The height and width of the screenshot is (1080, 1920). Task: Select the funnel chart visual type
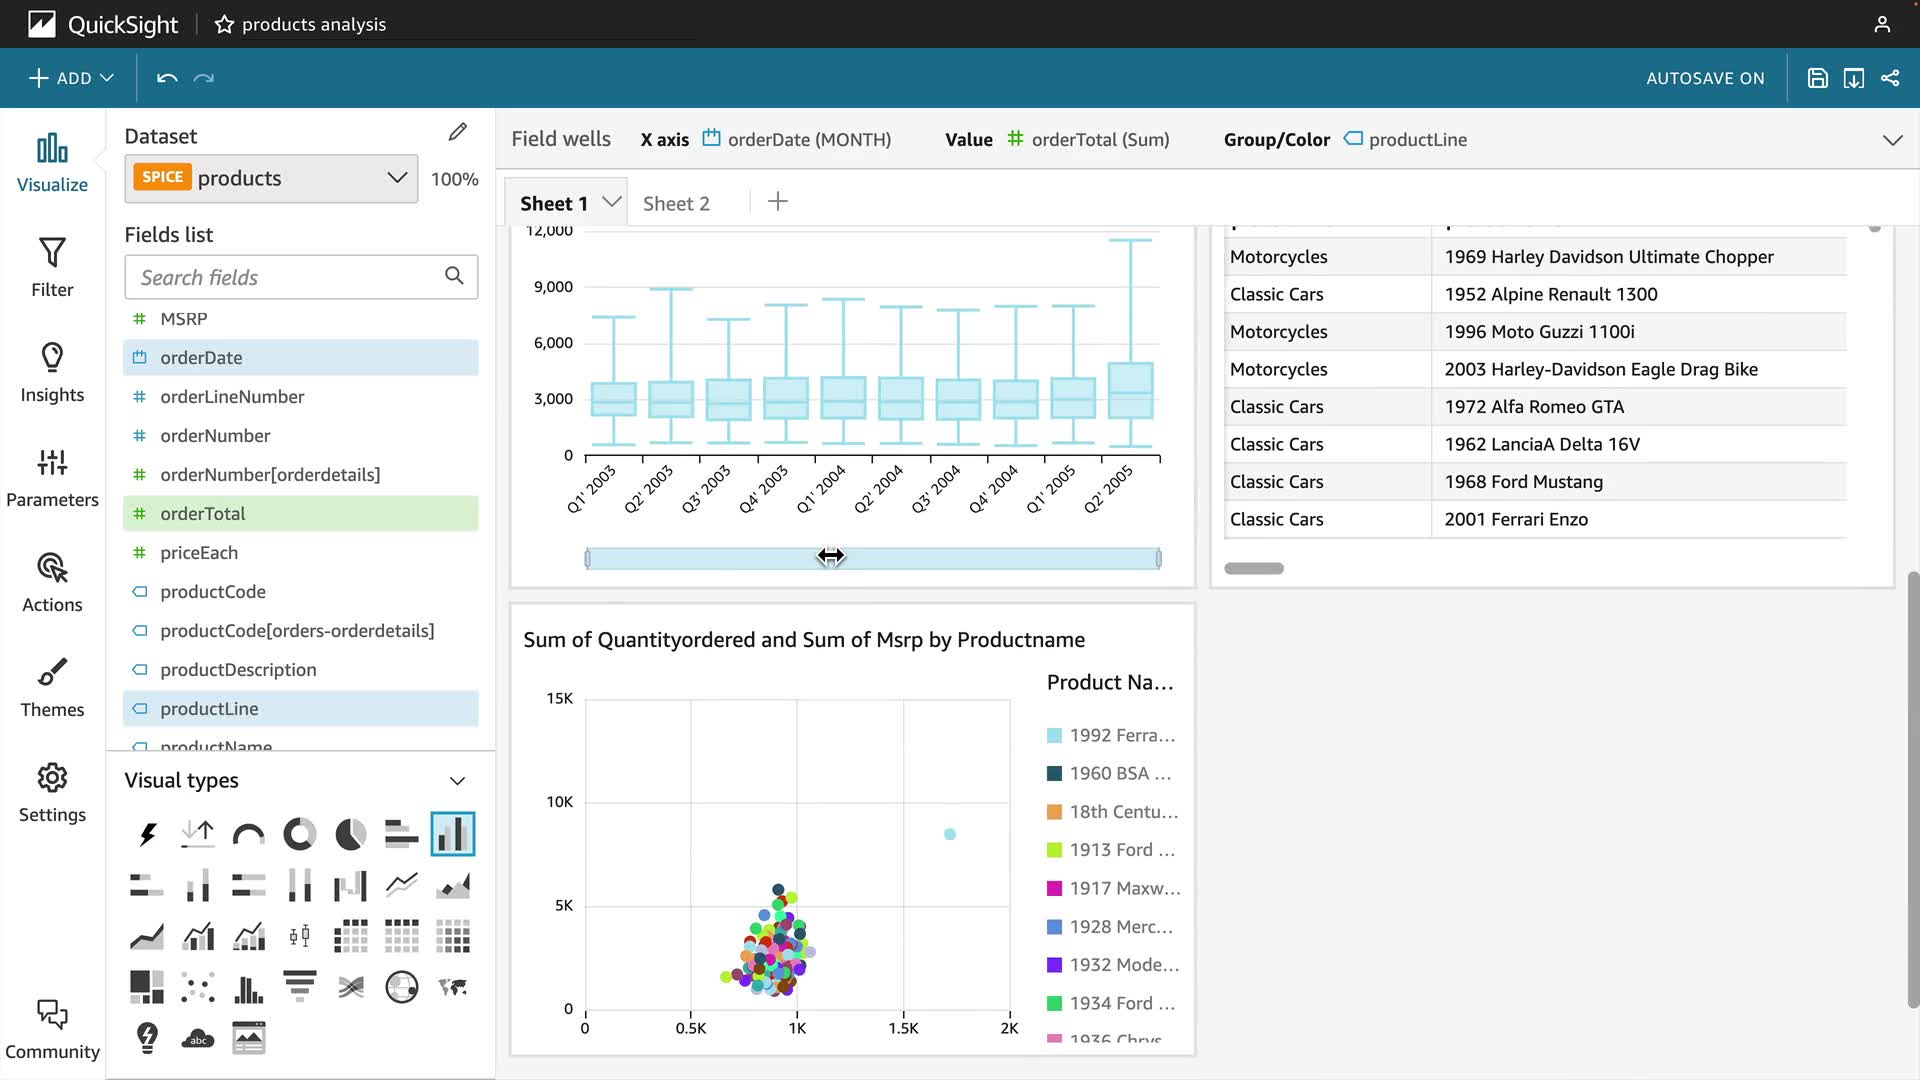[299, 987]
